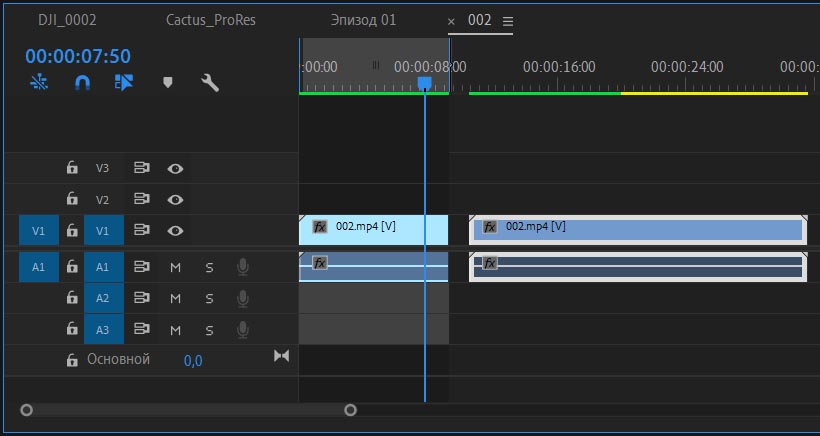Click right zoom scrollbar handle
820x436 pixels.
pos(350,410)
